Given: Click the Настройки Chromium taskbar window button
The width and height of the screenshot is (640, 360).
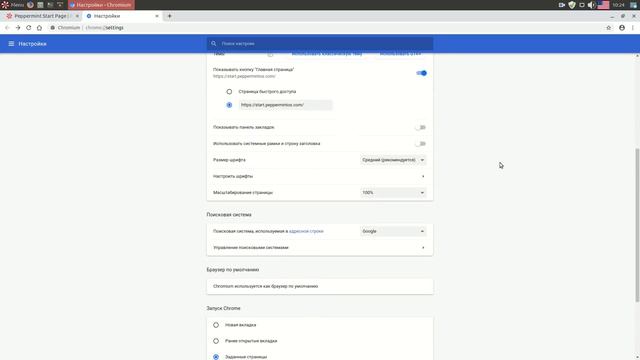Looking at the screenshot, I should (x=101, y=5).
